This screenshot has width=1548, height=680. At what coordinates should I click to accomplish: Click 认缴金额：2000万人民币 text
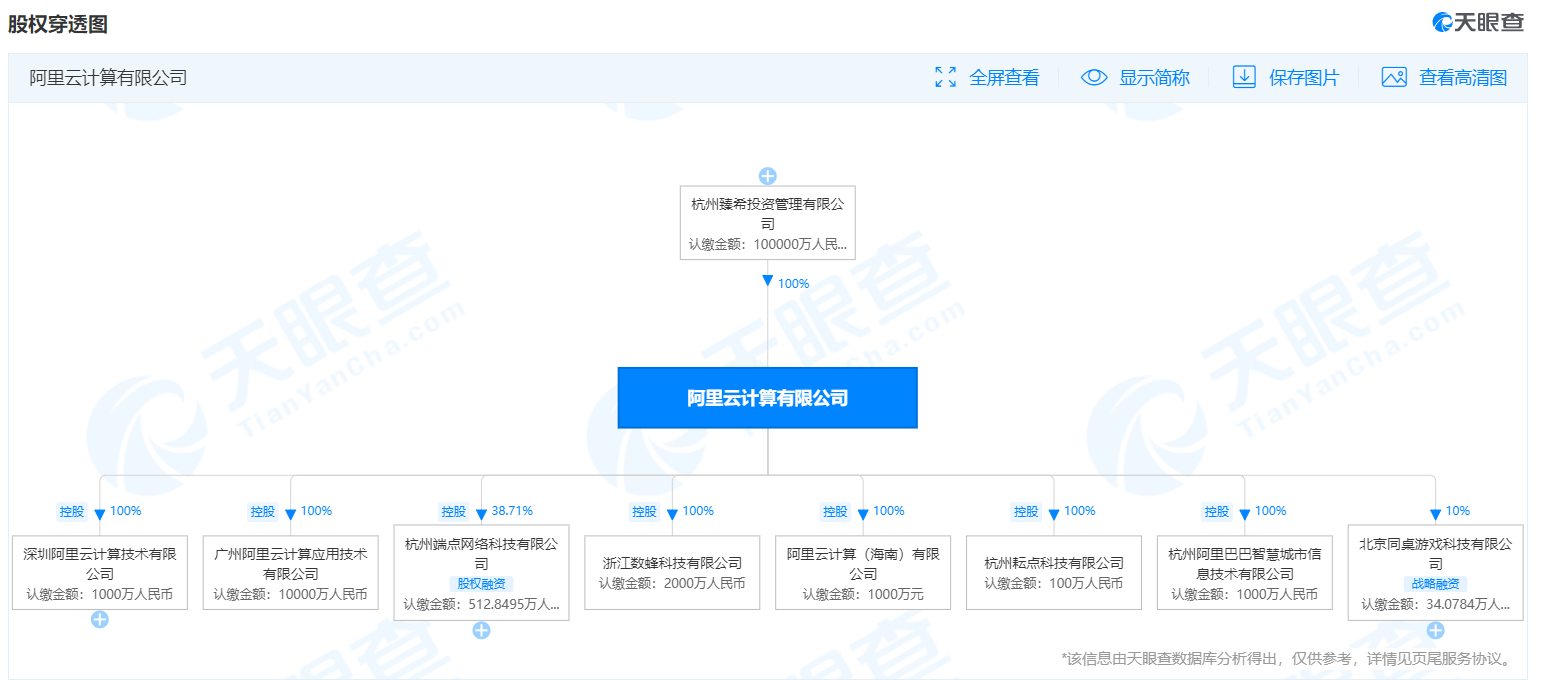(672, 583)
